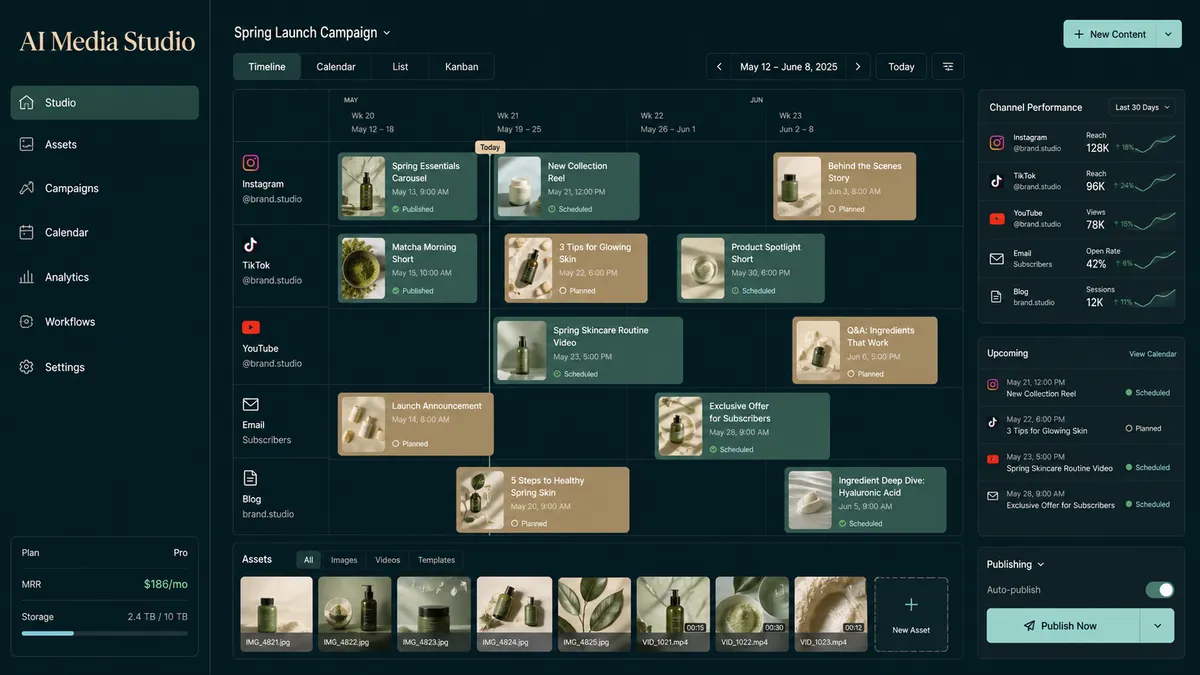The image size is (1200, 675).
Task: Switch to the List view tab
Action: tap(400, 67)
